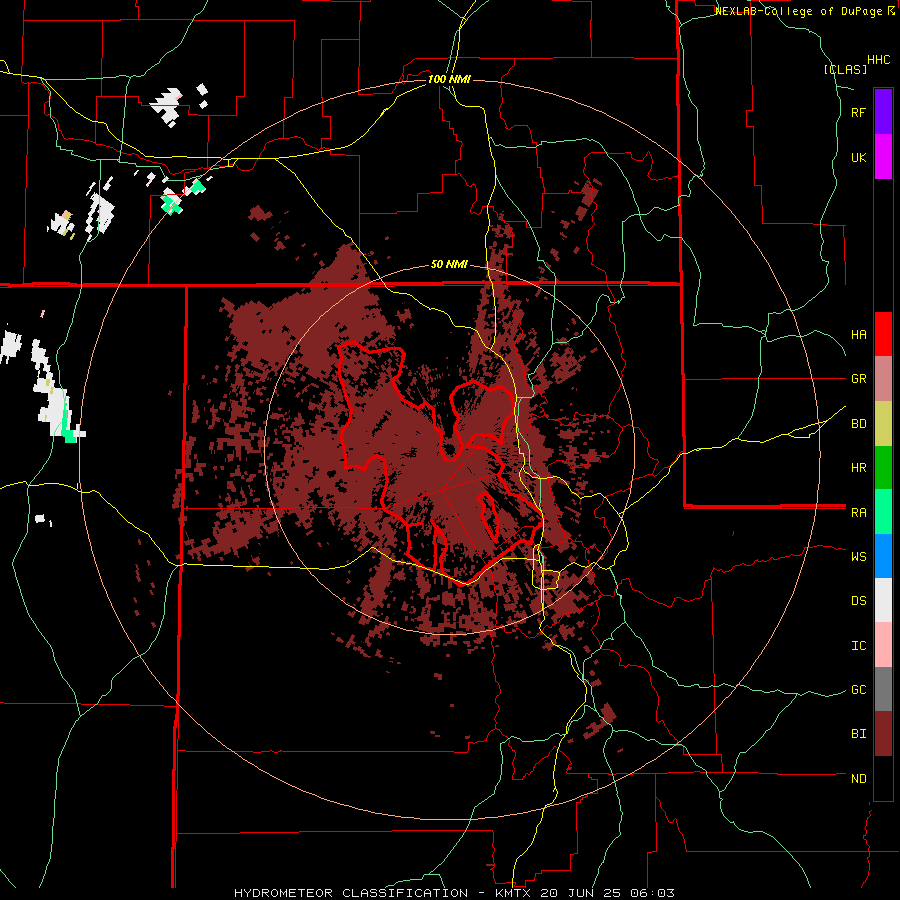Image resolution: width=900 pixels, height=900 pixels.
Task: Click the IC light pink legend swatch
Action: tap(883, 645)
